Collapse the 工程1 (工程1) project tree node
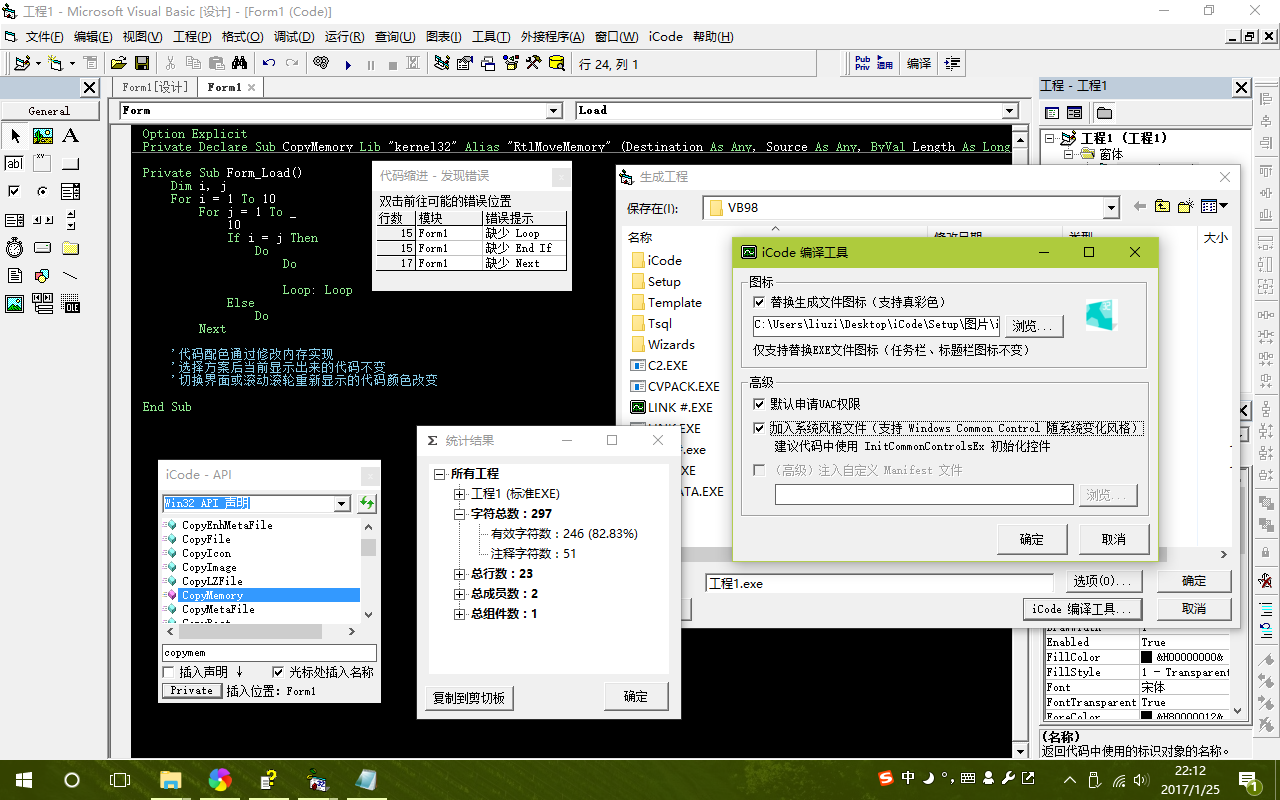The image size is (1280, 800). (x=1051, y=138)
